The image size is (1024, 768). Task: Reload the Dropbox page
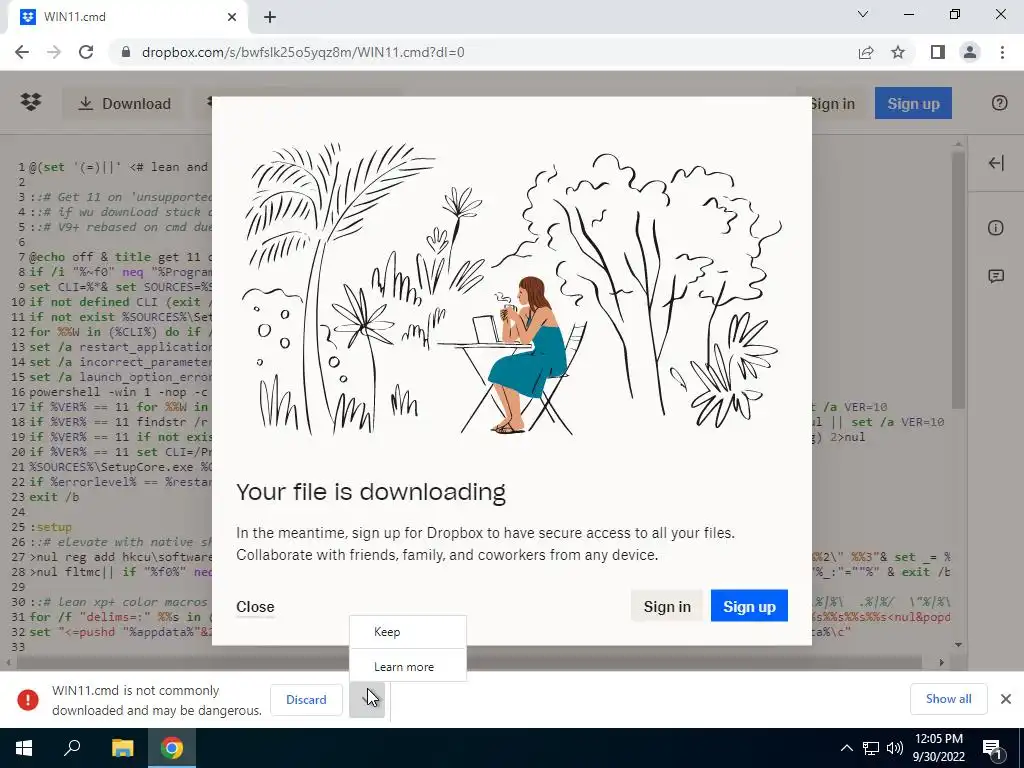[x=86, y=52]
